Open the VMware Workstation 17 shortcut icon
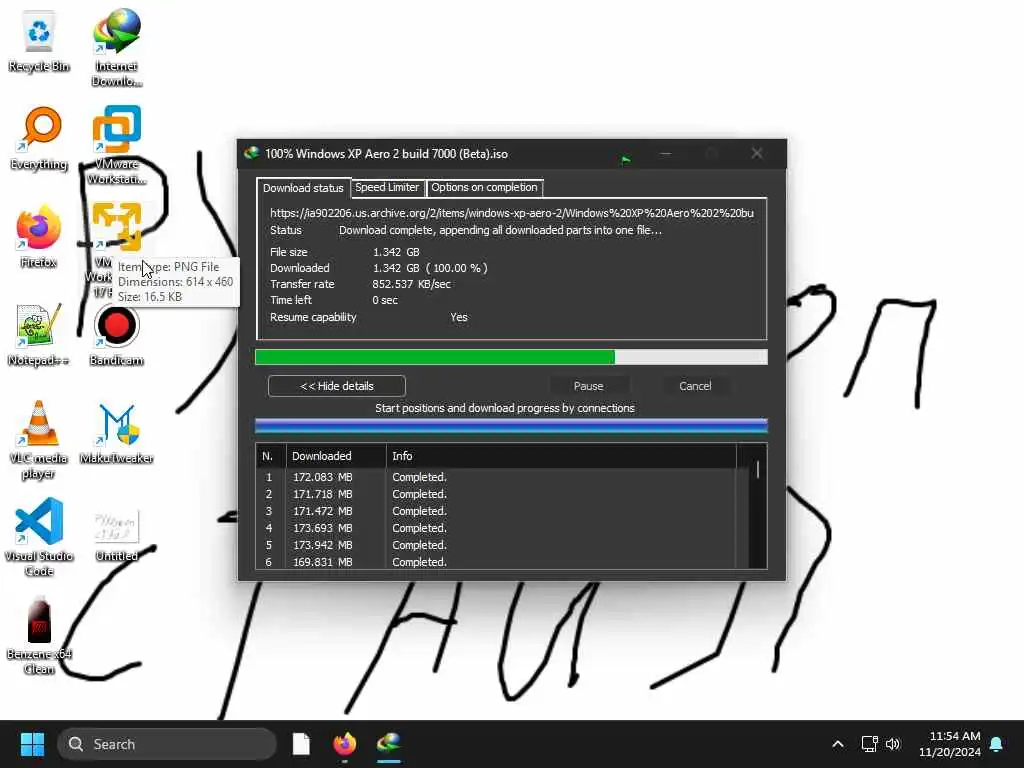The image size is (1024, 768). (116, 227)
